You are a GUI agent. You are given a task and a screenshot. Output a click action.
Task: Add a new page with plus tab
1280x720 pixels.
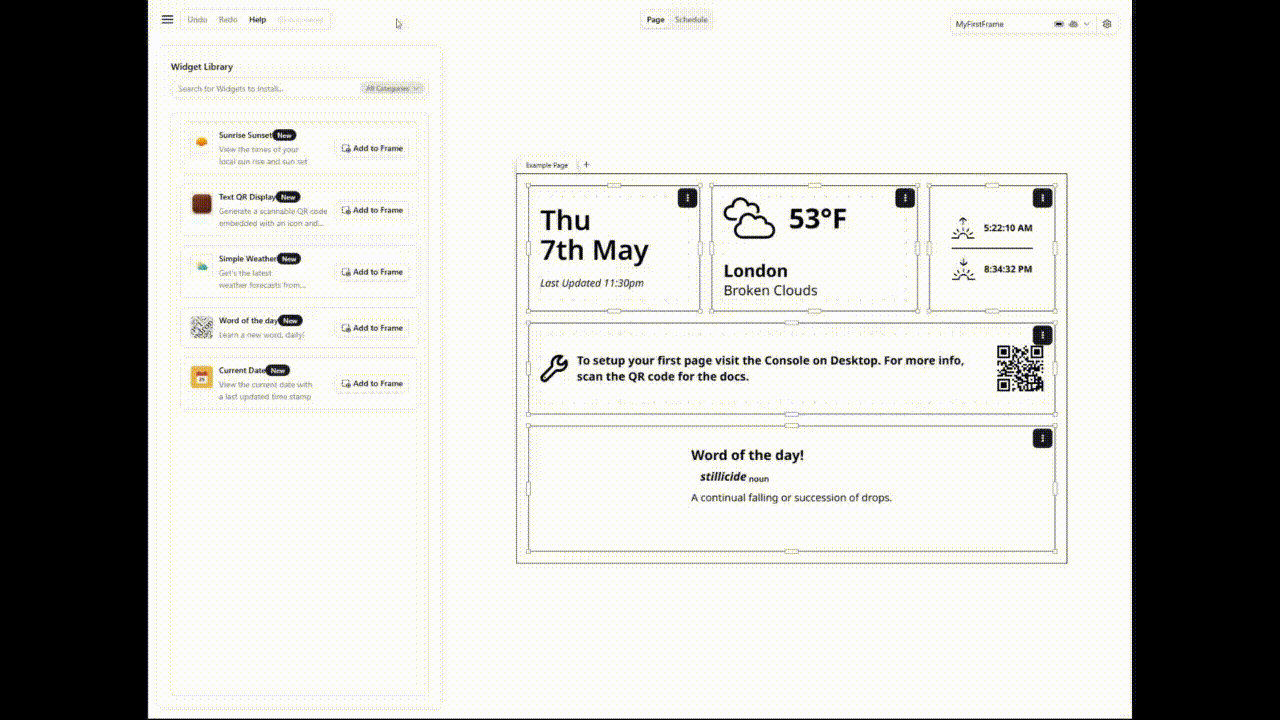click(x=586, y=165)
